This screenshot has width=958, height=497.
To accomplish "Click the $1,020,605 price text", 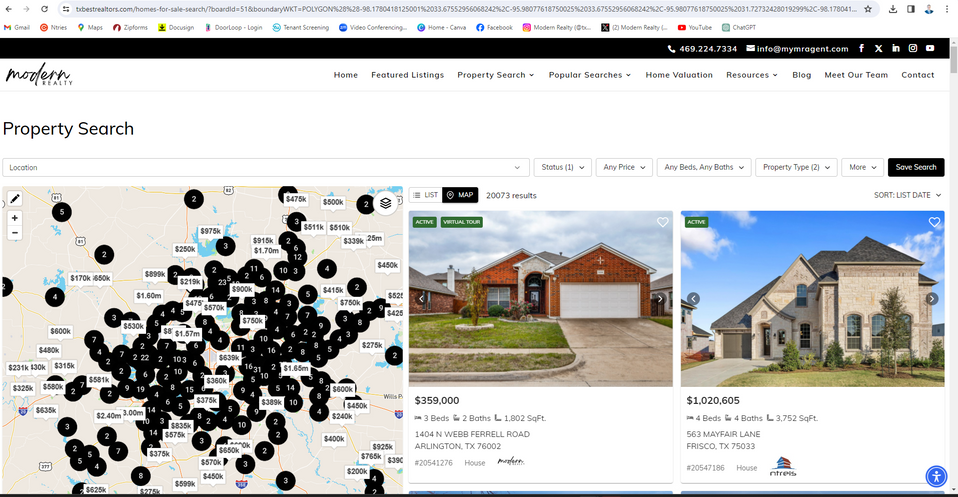I will [x=713, y=400].
